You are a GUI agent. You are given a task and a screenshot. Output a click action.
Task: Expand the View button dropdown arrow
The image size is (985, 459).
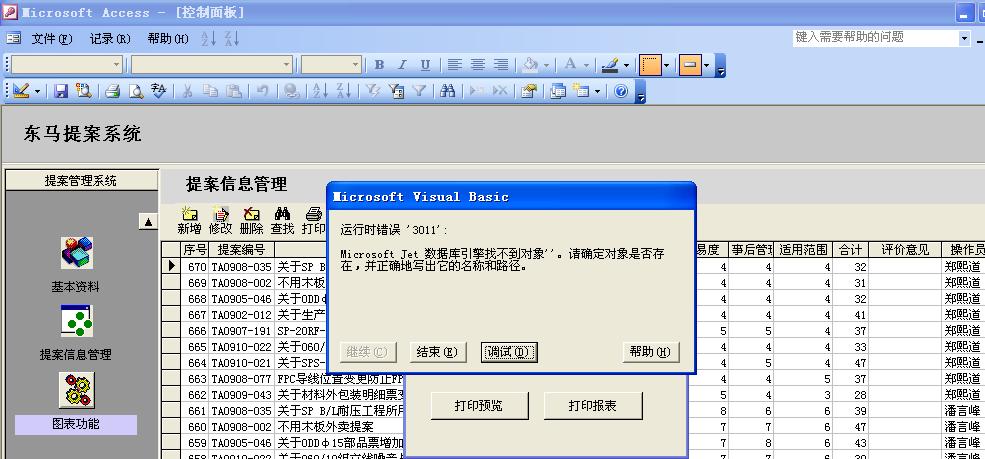[x=37, y=92]
